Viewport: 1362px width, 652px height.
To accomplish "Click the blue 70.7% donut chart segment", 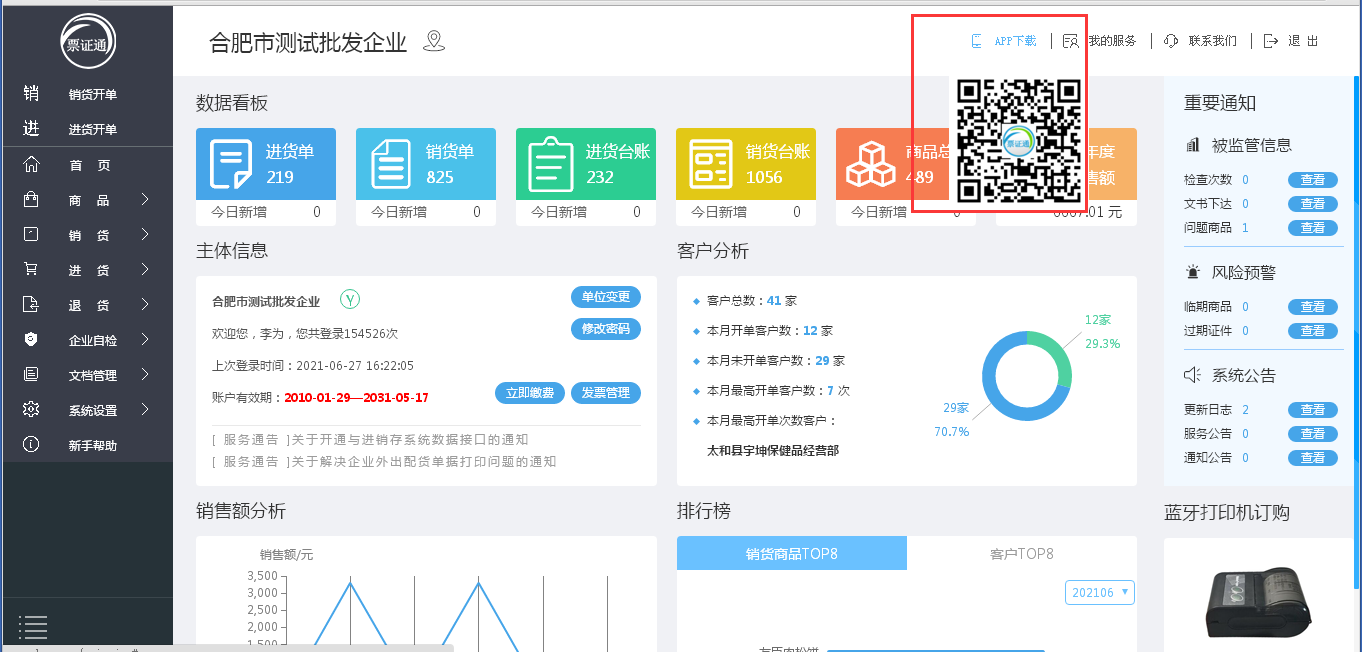I will [x=1000, y=400].
